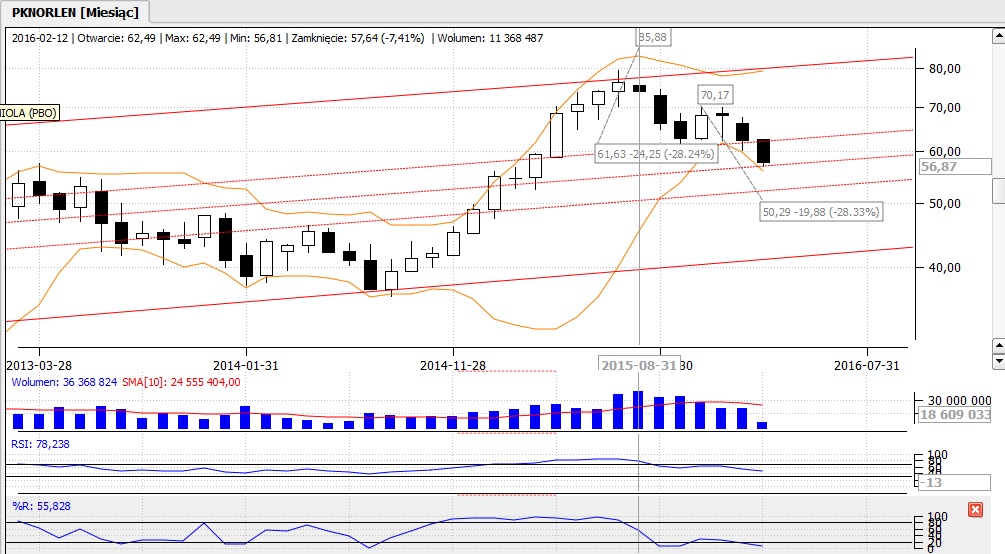Click the Max: 62,49 header value
Image resolution: width=1005 pixels, height=554 pixels.
click(193, 38)
